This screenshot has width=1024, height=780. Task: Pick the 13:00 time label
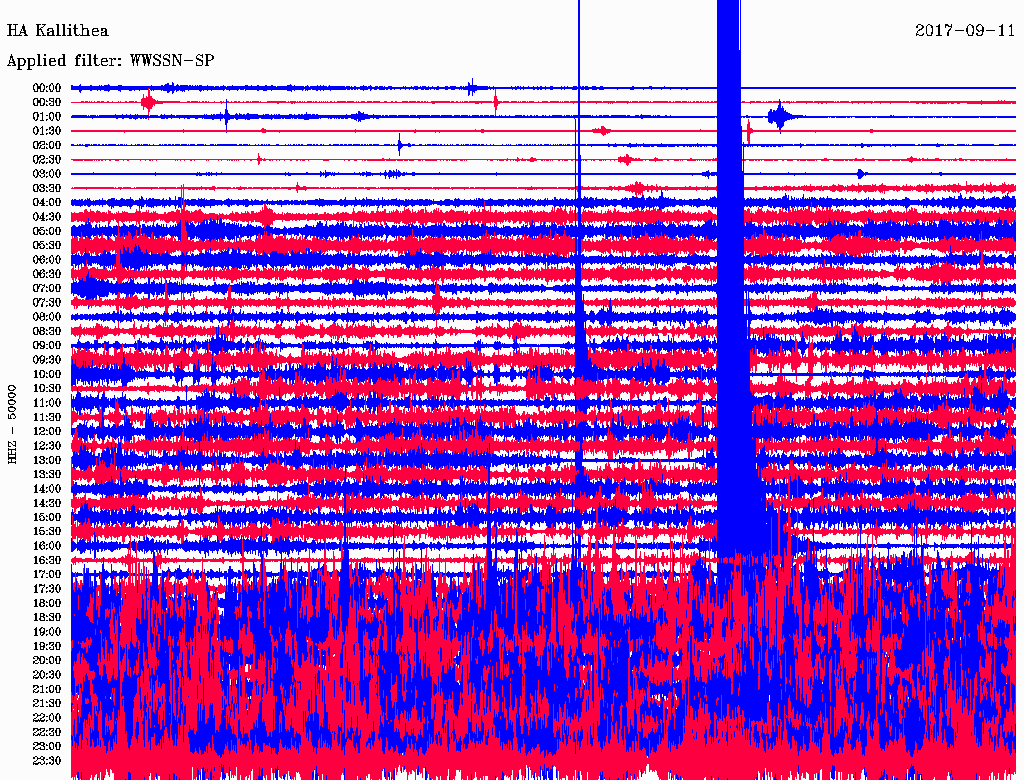pos(47,460)
